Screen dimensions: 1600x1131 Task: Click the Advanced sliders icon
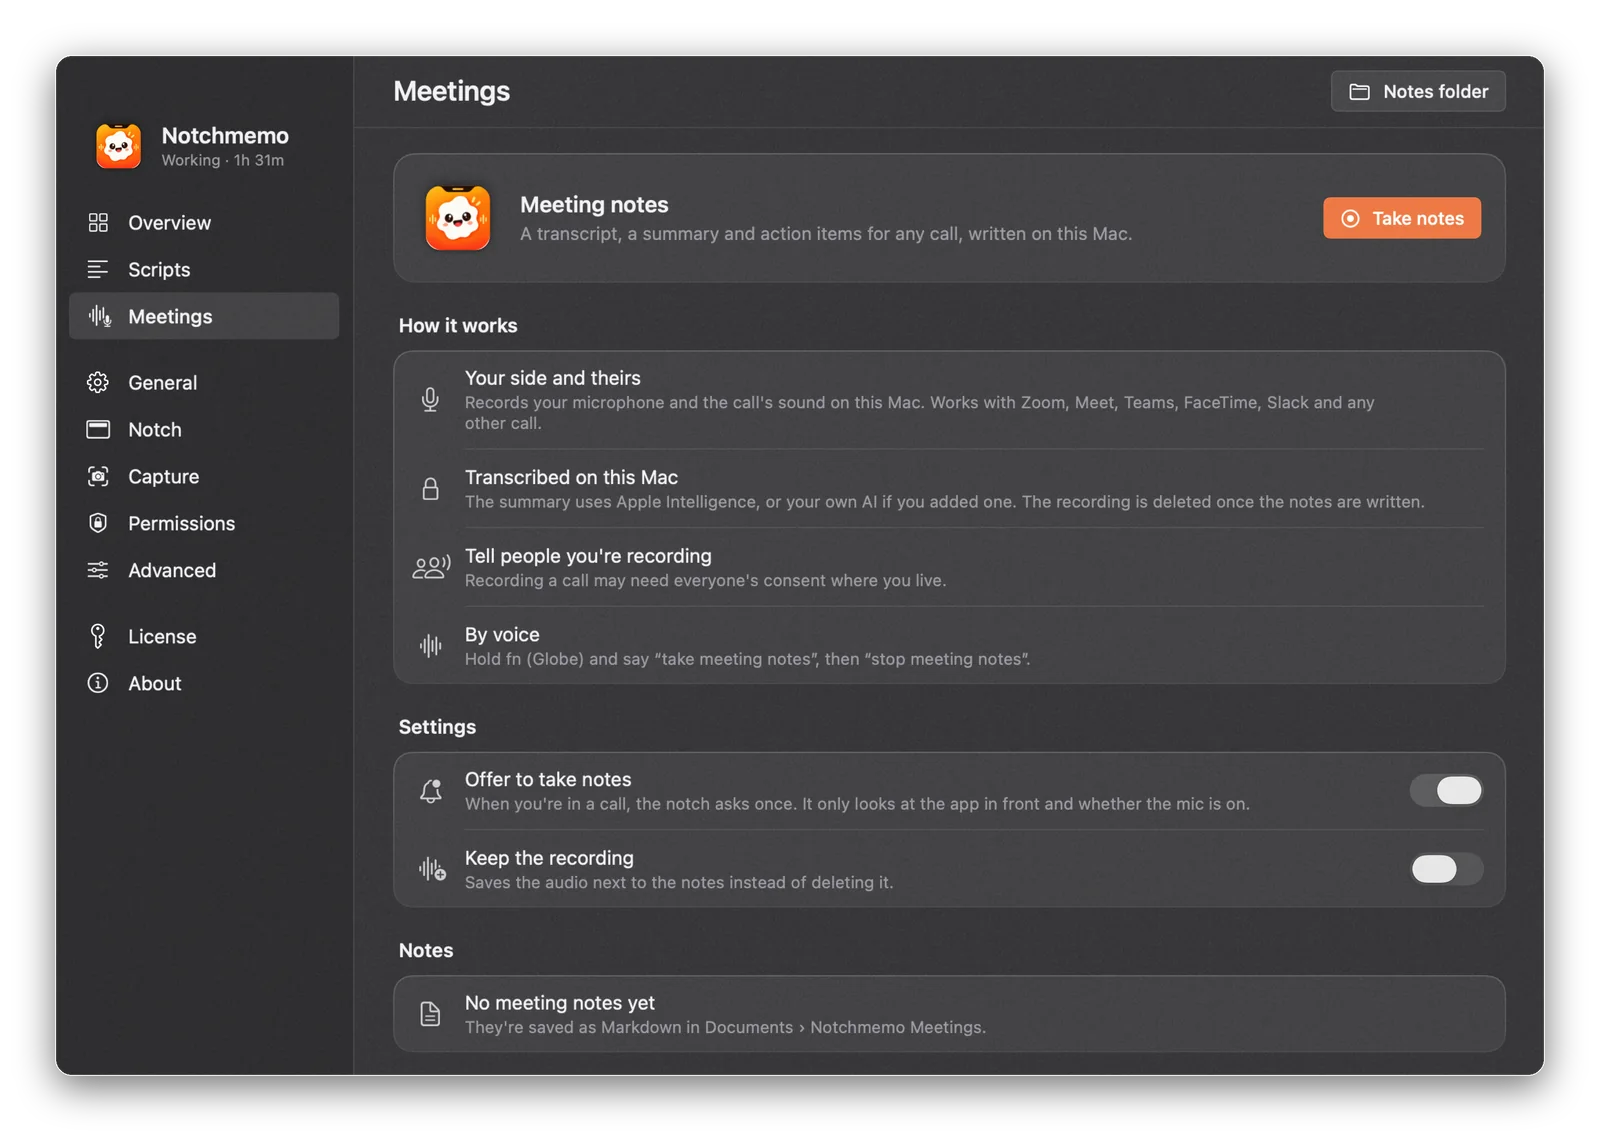click(x=98, y=570)
